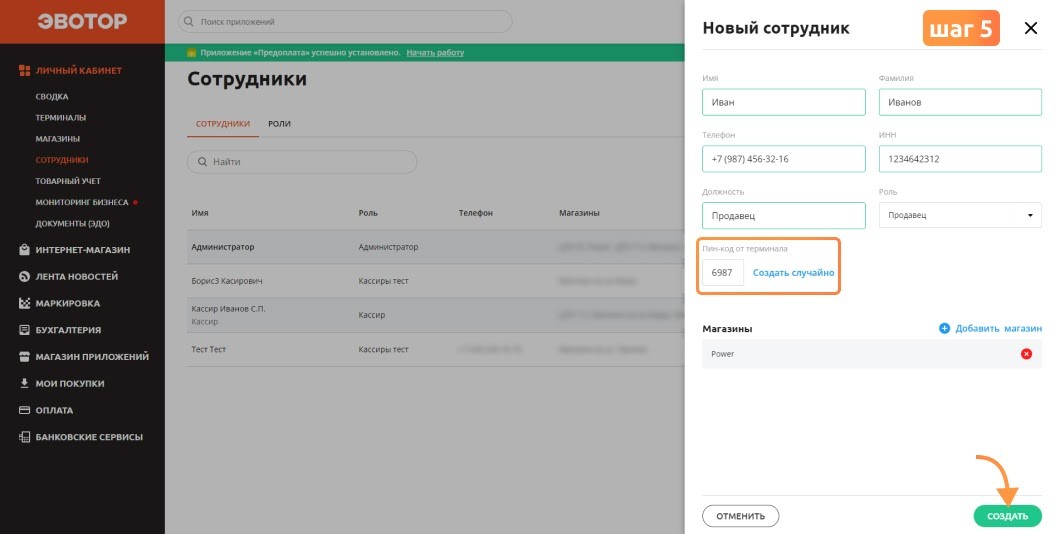Image resolution: width=1060 pixels, height=534 pixels.
Task: Click the Интернет-магазин bag icon
Action: click(x=24, y=250)
